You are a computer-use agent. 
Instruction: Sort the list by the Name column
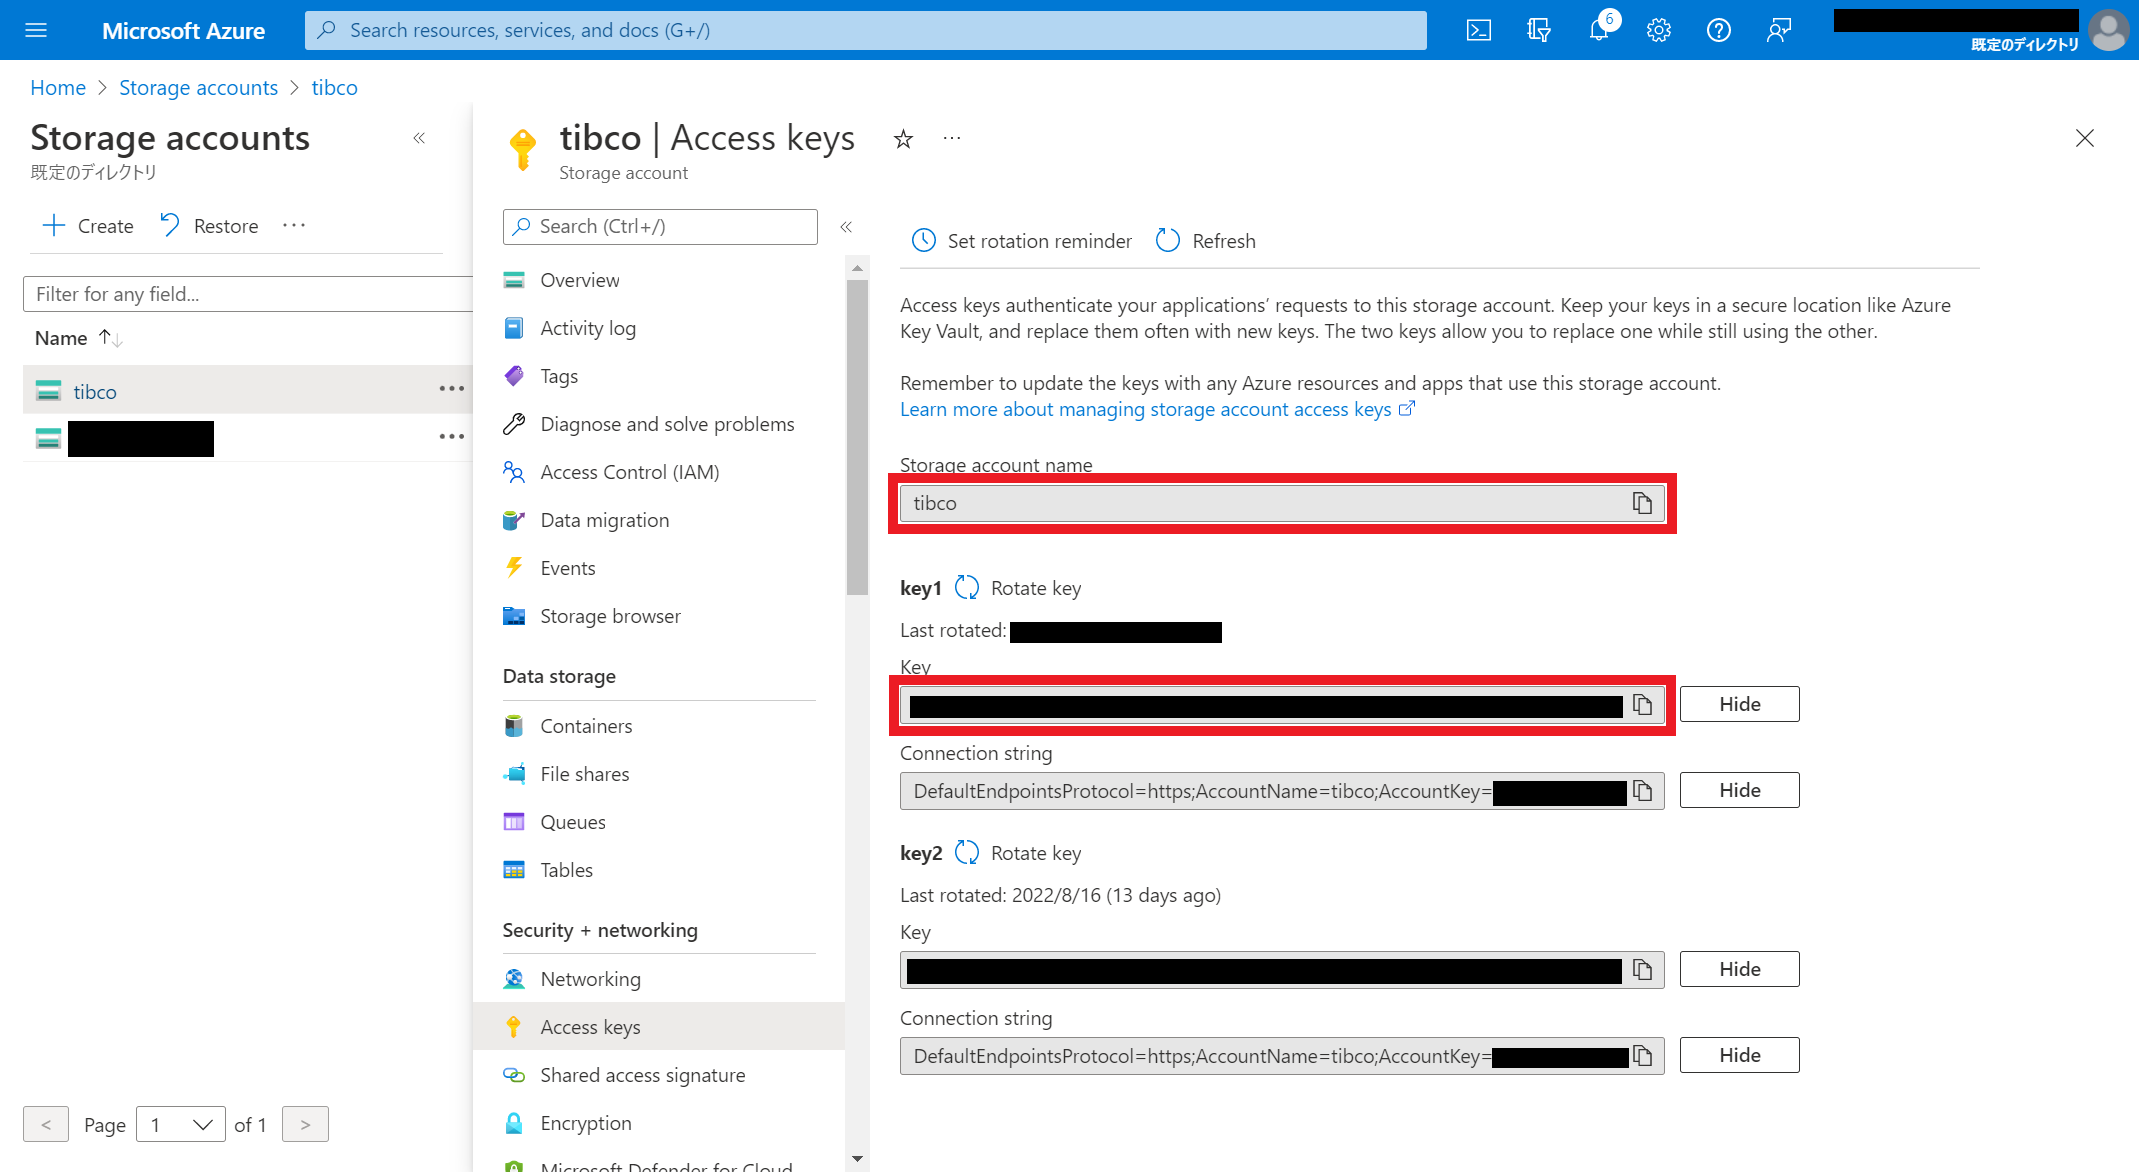[78, 338]
